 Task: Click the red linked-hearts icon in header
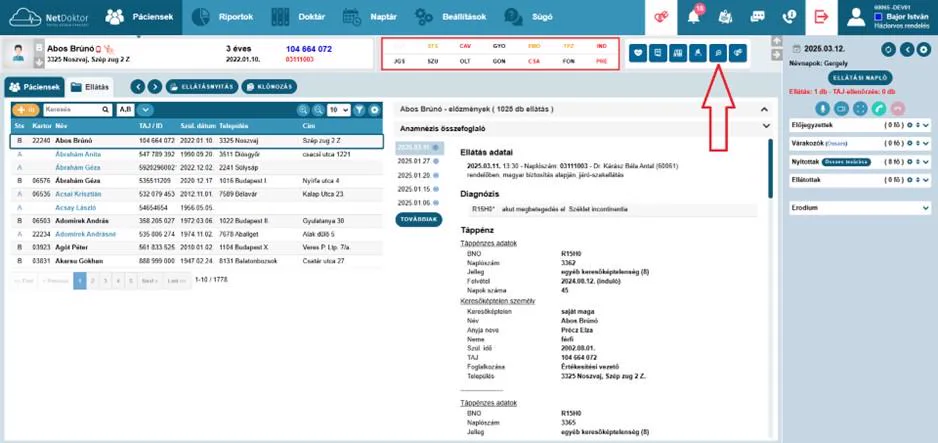point(661,17)
